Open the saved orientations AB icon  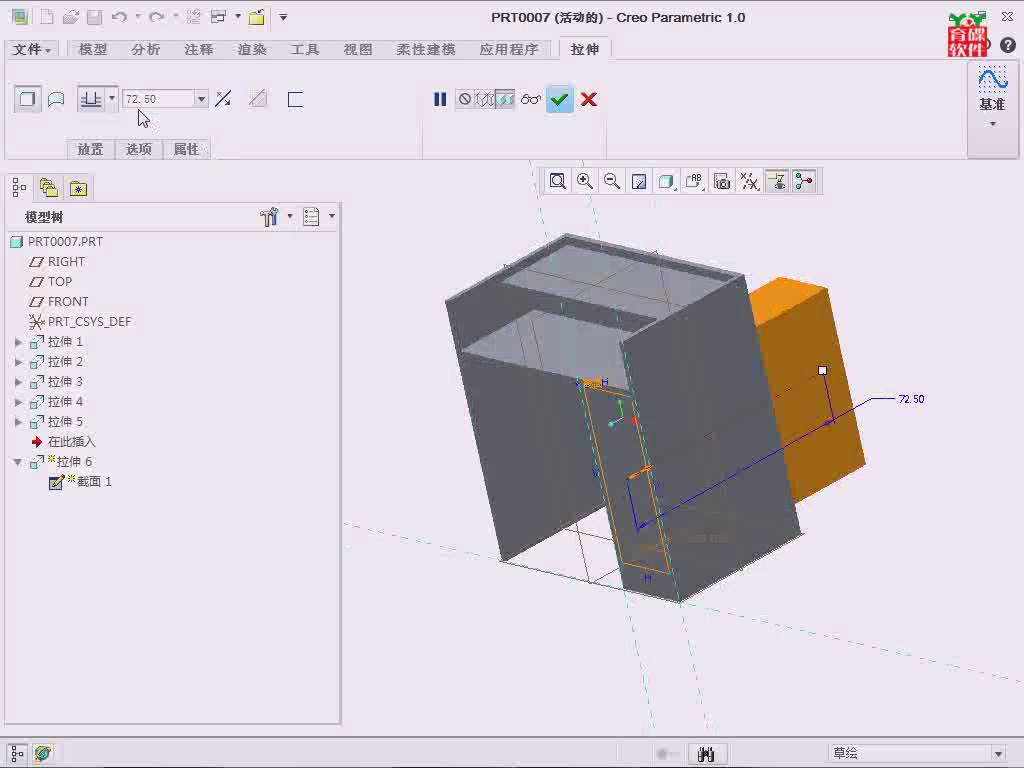click(694, 181)
